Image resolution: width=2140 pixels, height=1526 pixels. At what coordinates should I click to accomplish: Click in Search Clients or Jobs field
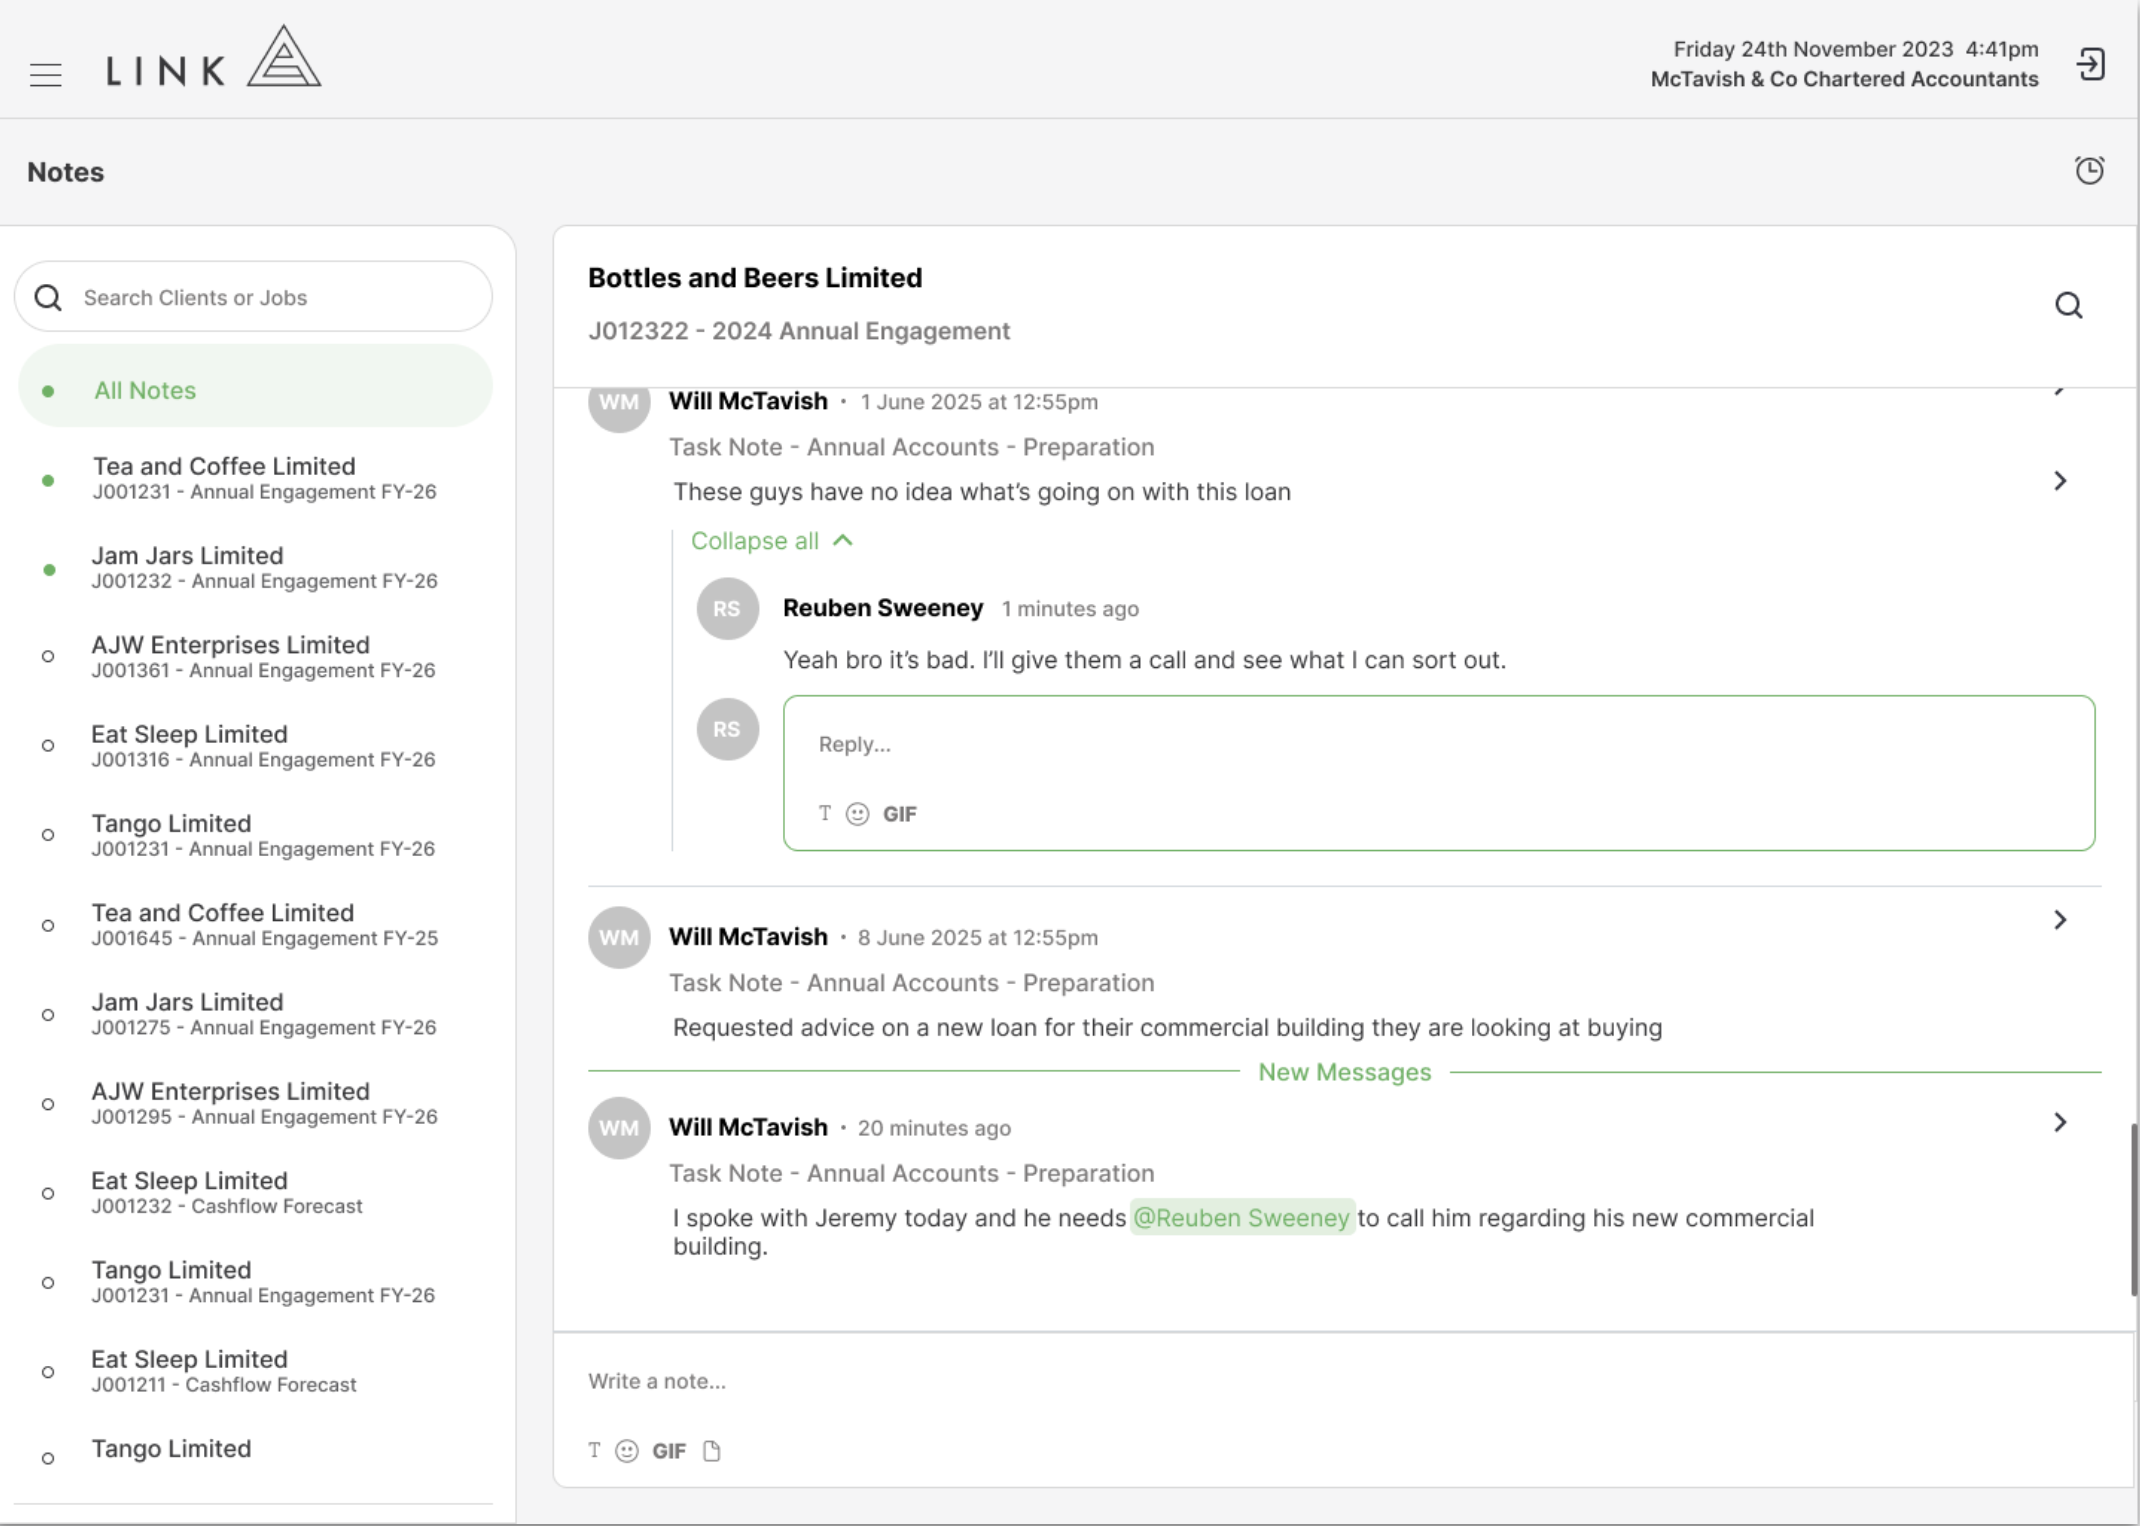coord(254,297)
